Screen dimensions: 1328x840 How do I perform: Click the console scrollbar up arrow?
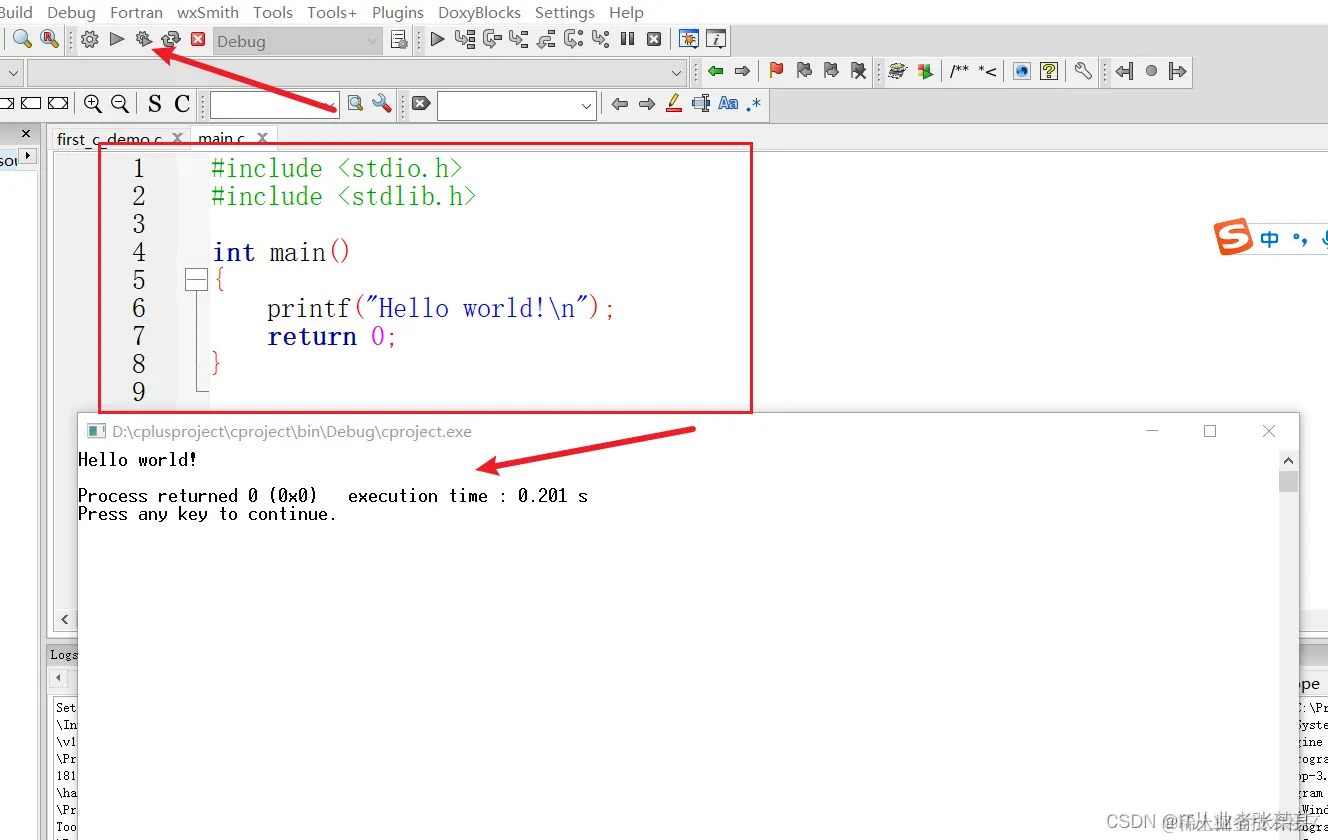[1288, 460]
